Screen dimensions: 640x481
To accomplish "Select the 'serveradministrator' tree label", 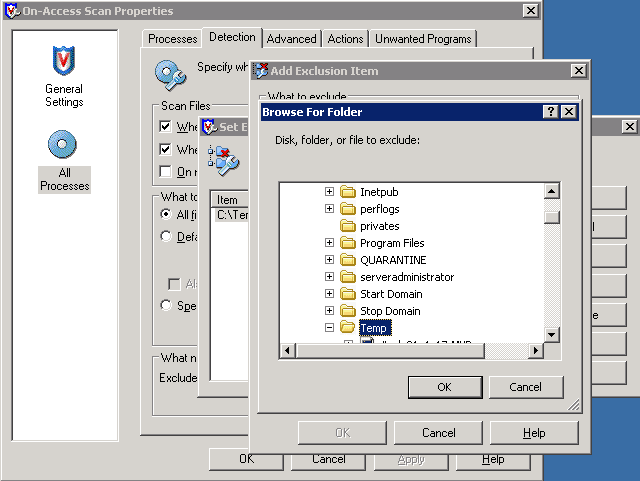I will (407, 277).
